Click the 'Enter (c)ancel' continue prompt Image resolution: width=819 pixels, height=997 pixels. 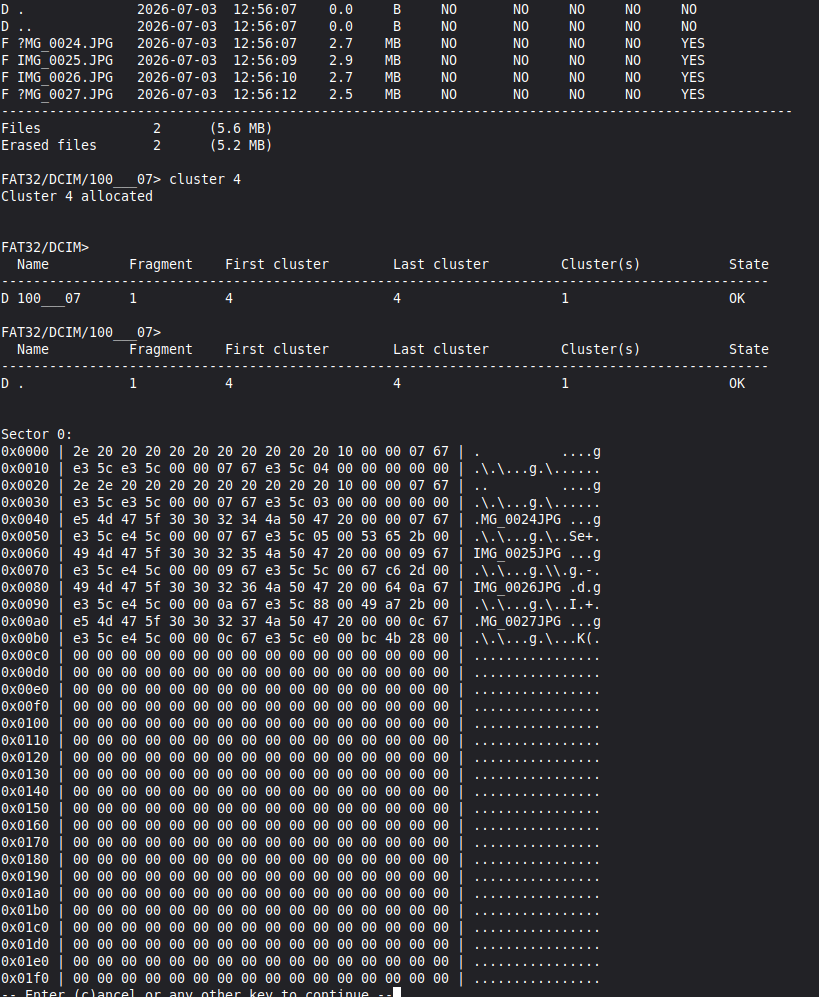tap(197, 993)
